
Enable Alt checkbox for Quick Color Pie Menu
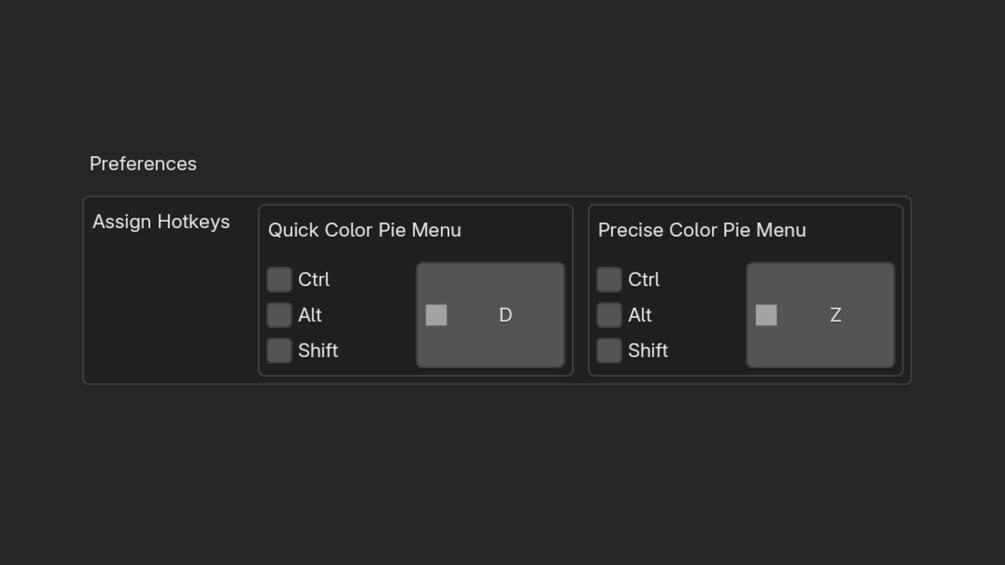[x=279, y=315]
